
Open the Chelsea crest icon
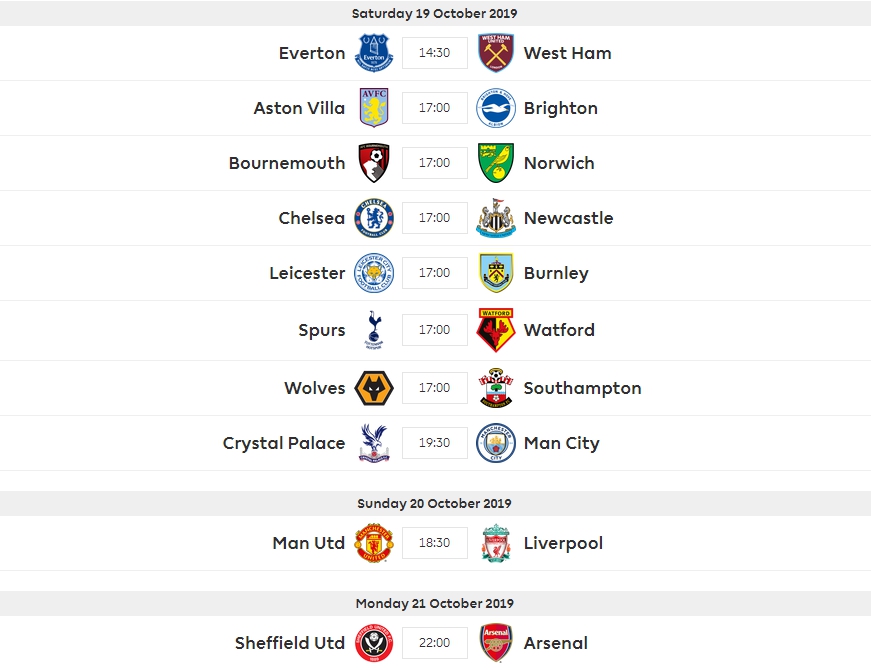tap(374, 218)
